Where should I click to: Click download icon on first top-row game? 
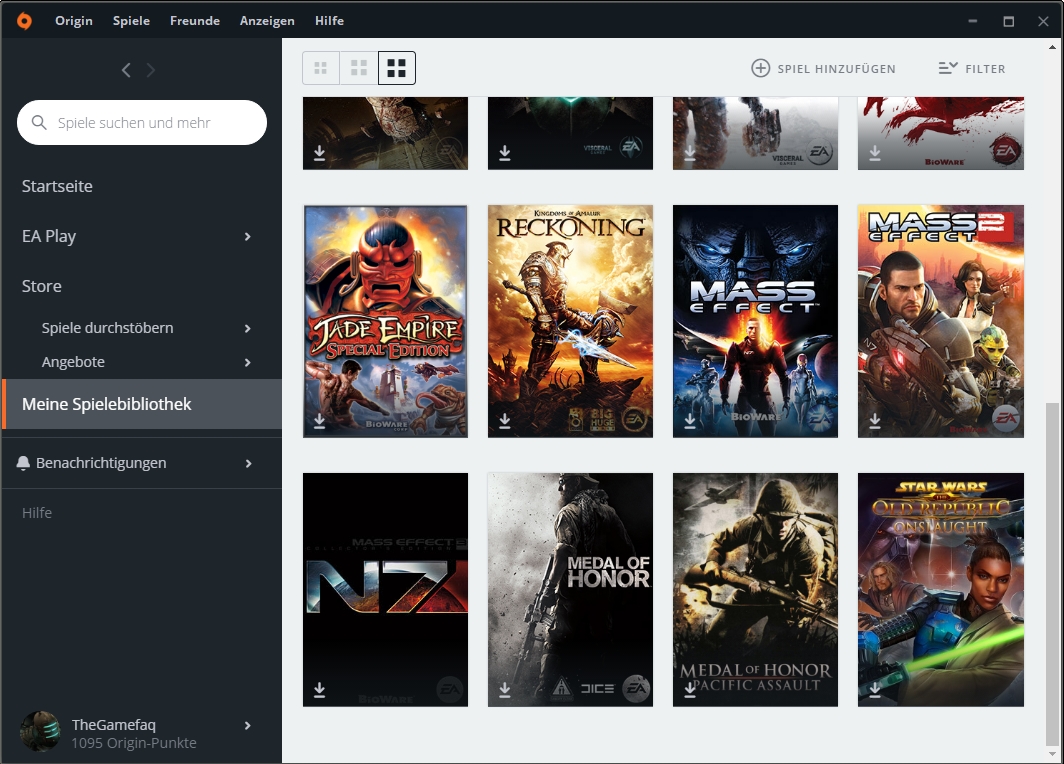click(x=320, y=153)
